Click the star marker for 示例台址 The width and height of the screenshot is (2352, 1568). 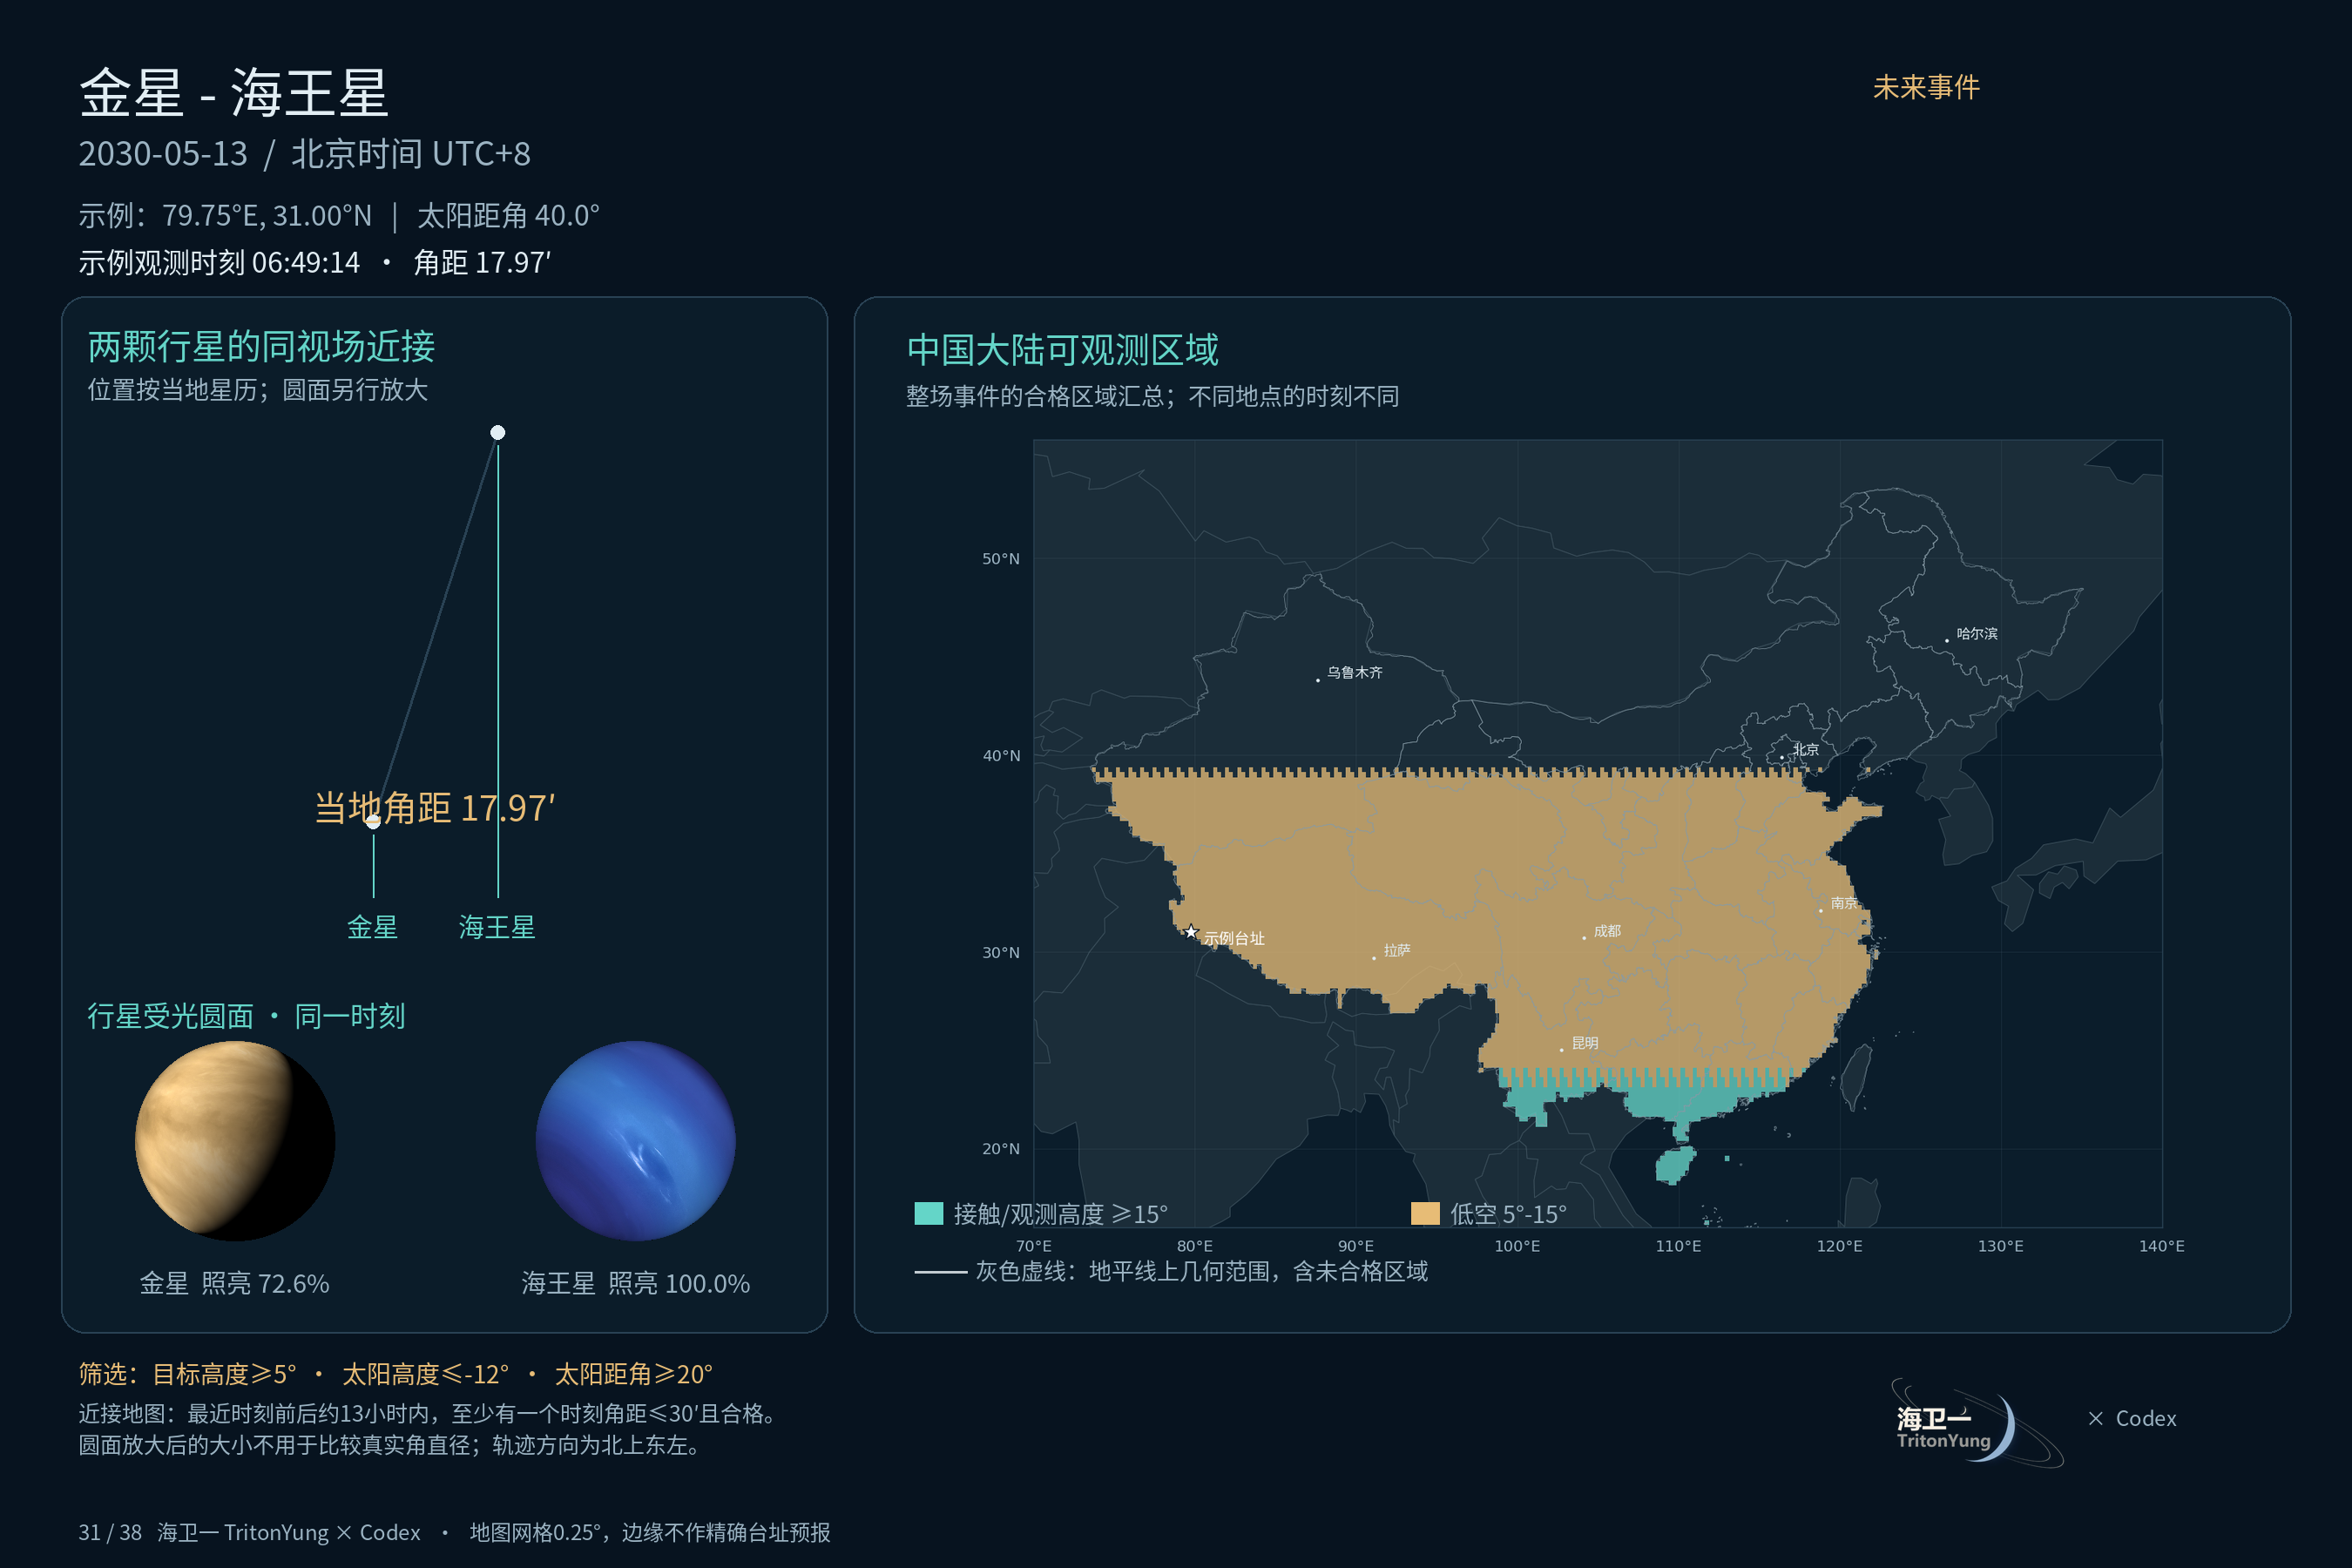coord(1191,932)
